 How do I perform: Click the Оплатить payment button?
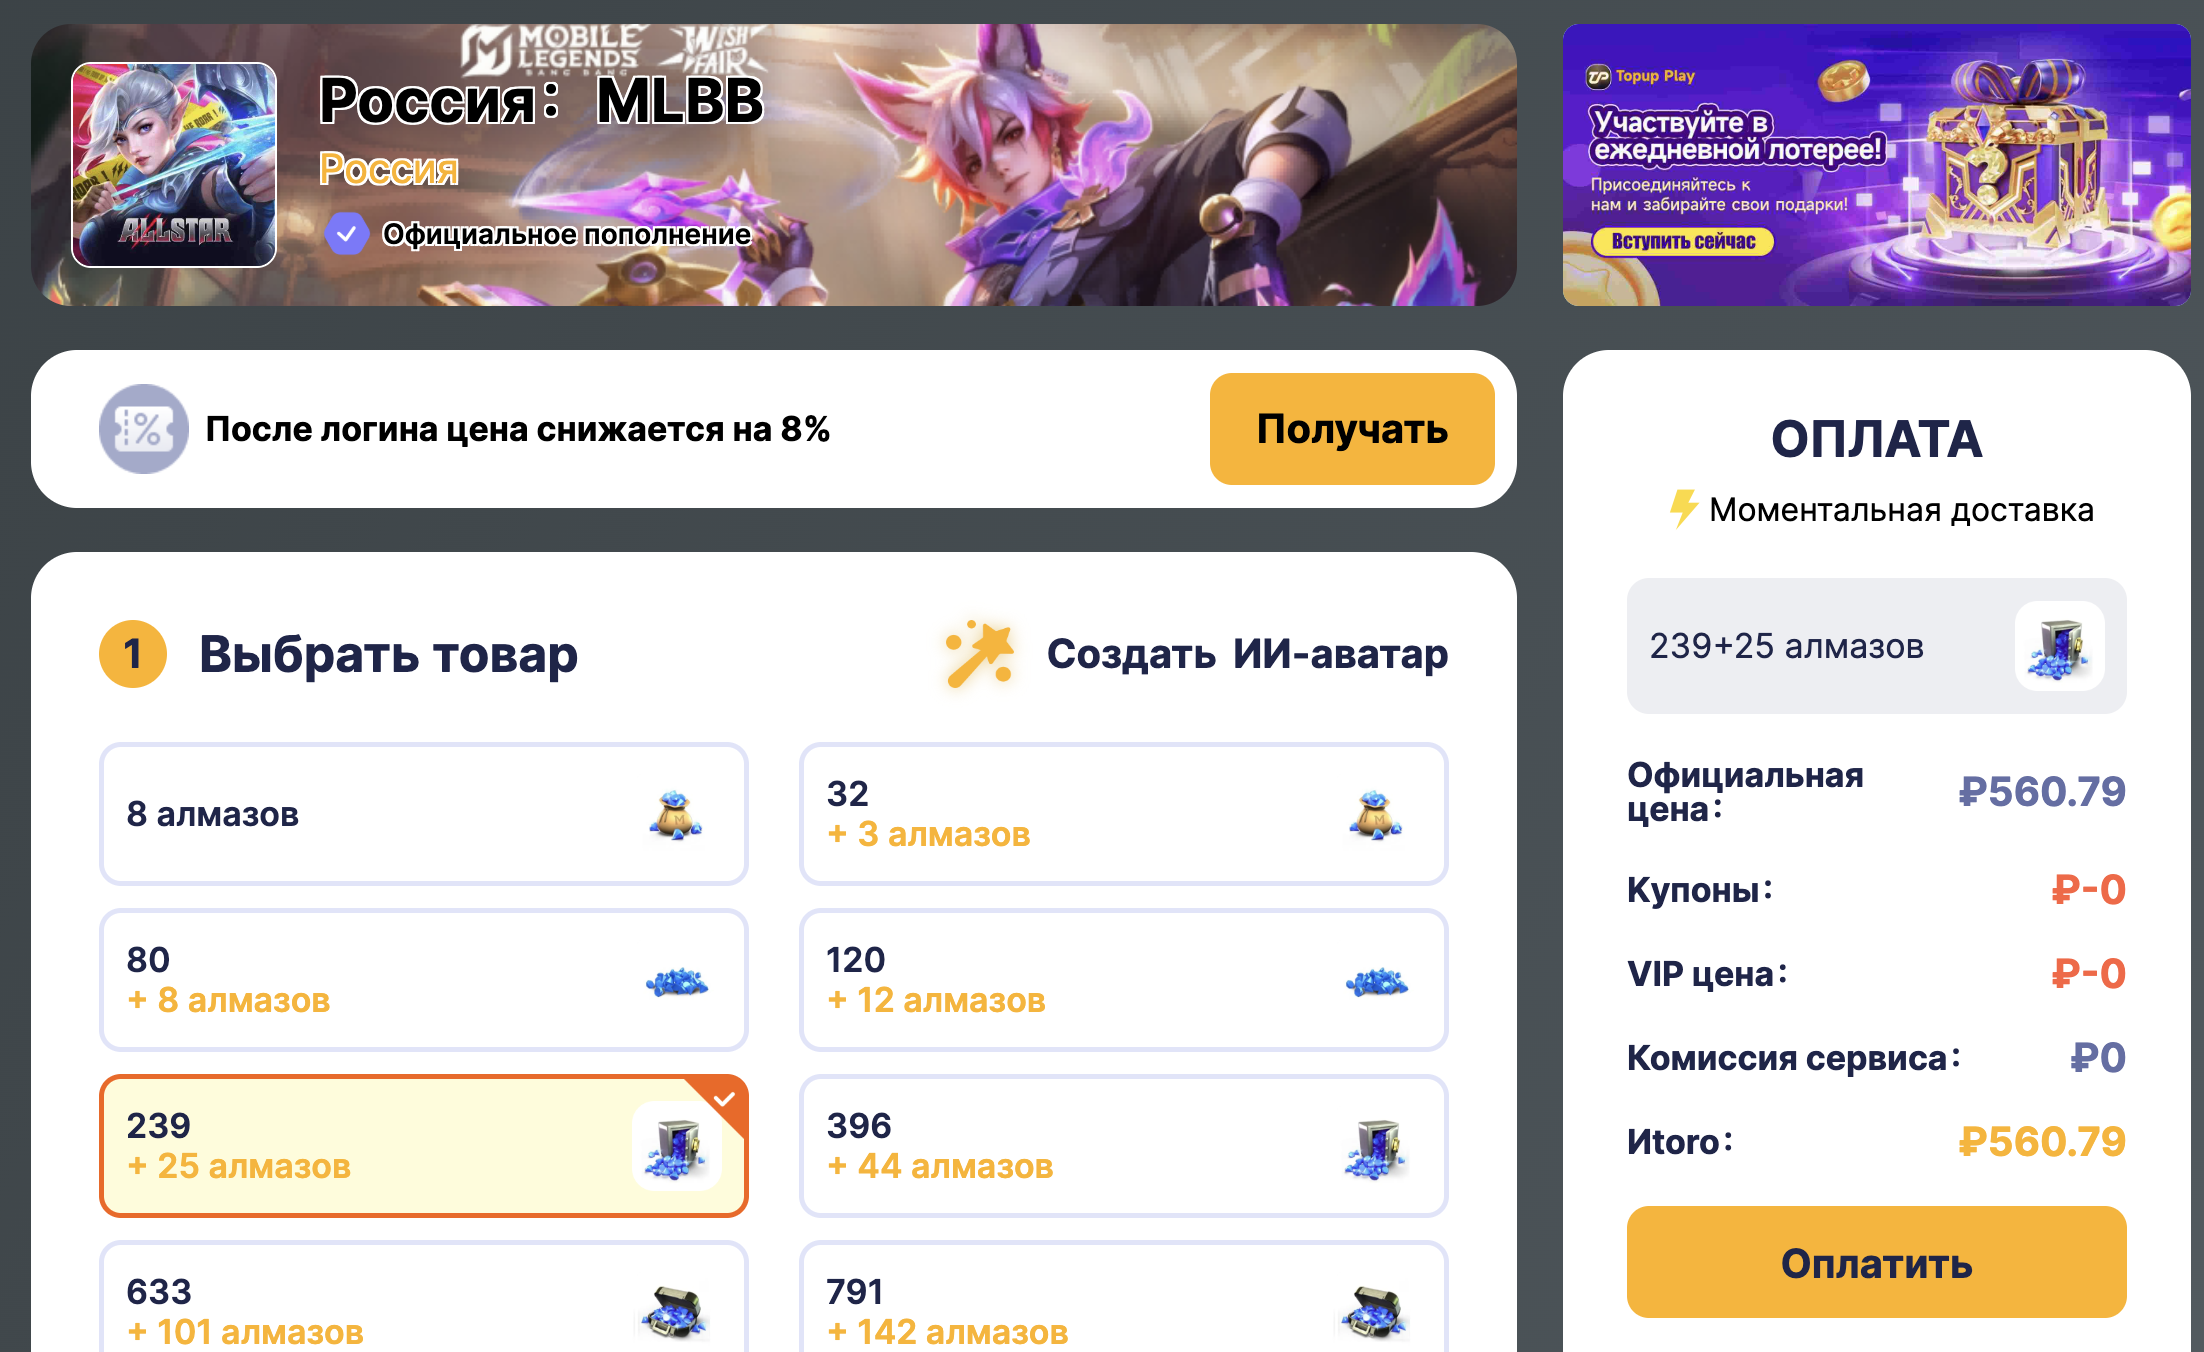[x=1876, y=1262]
